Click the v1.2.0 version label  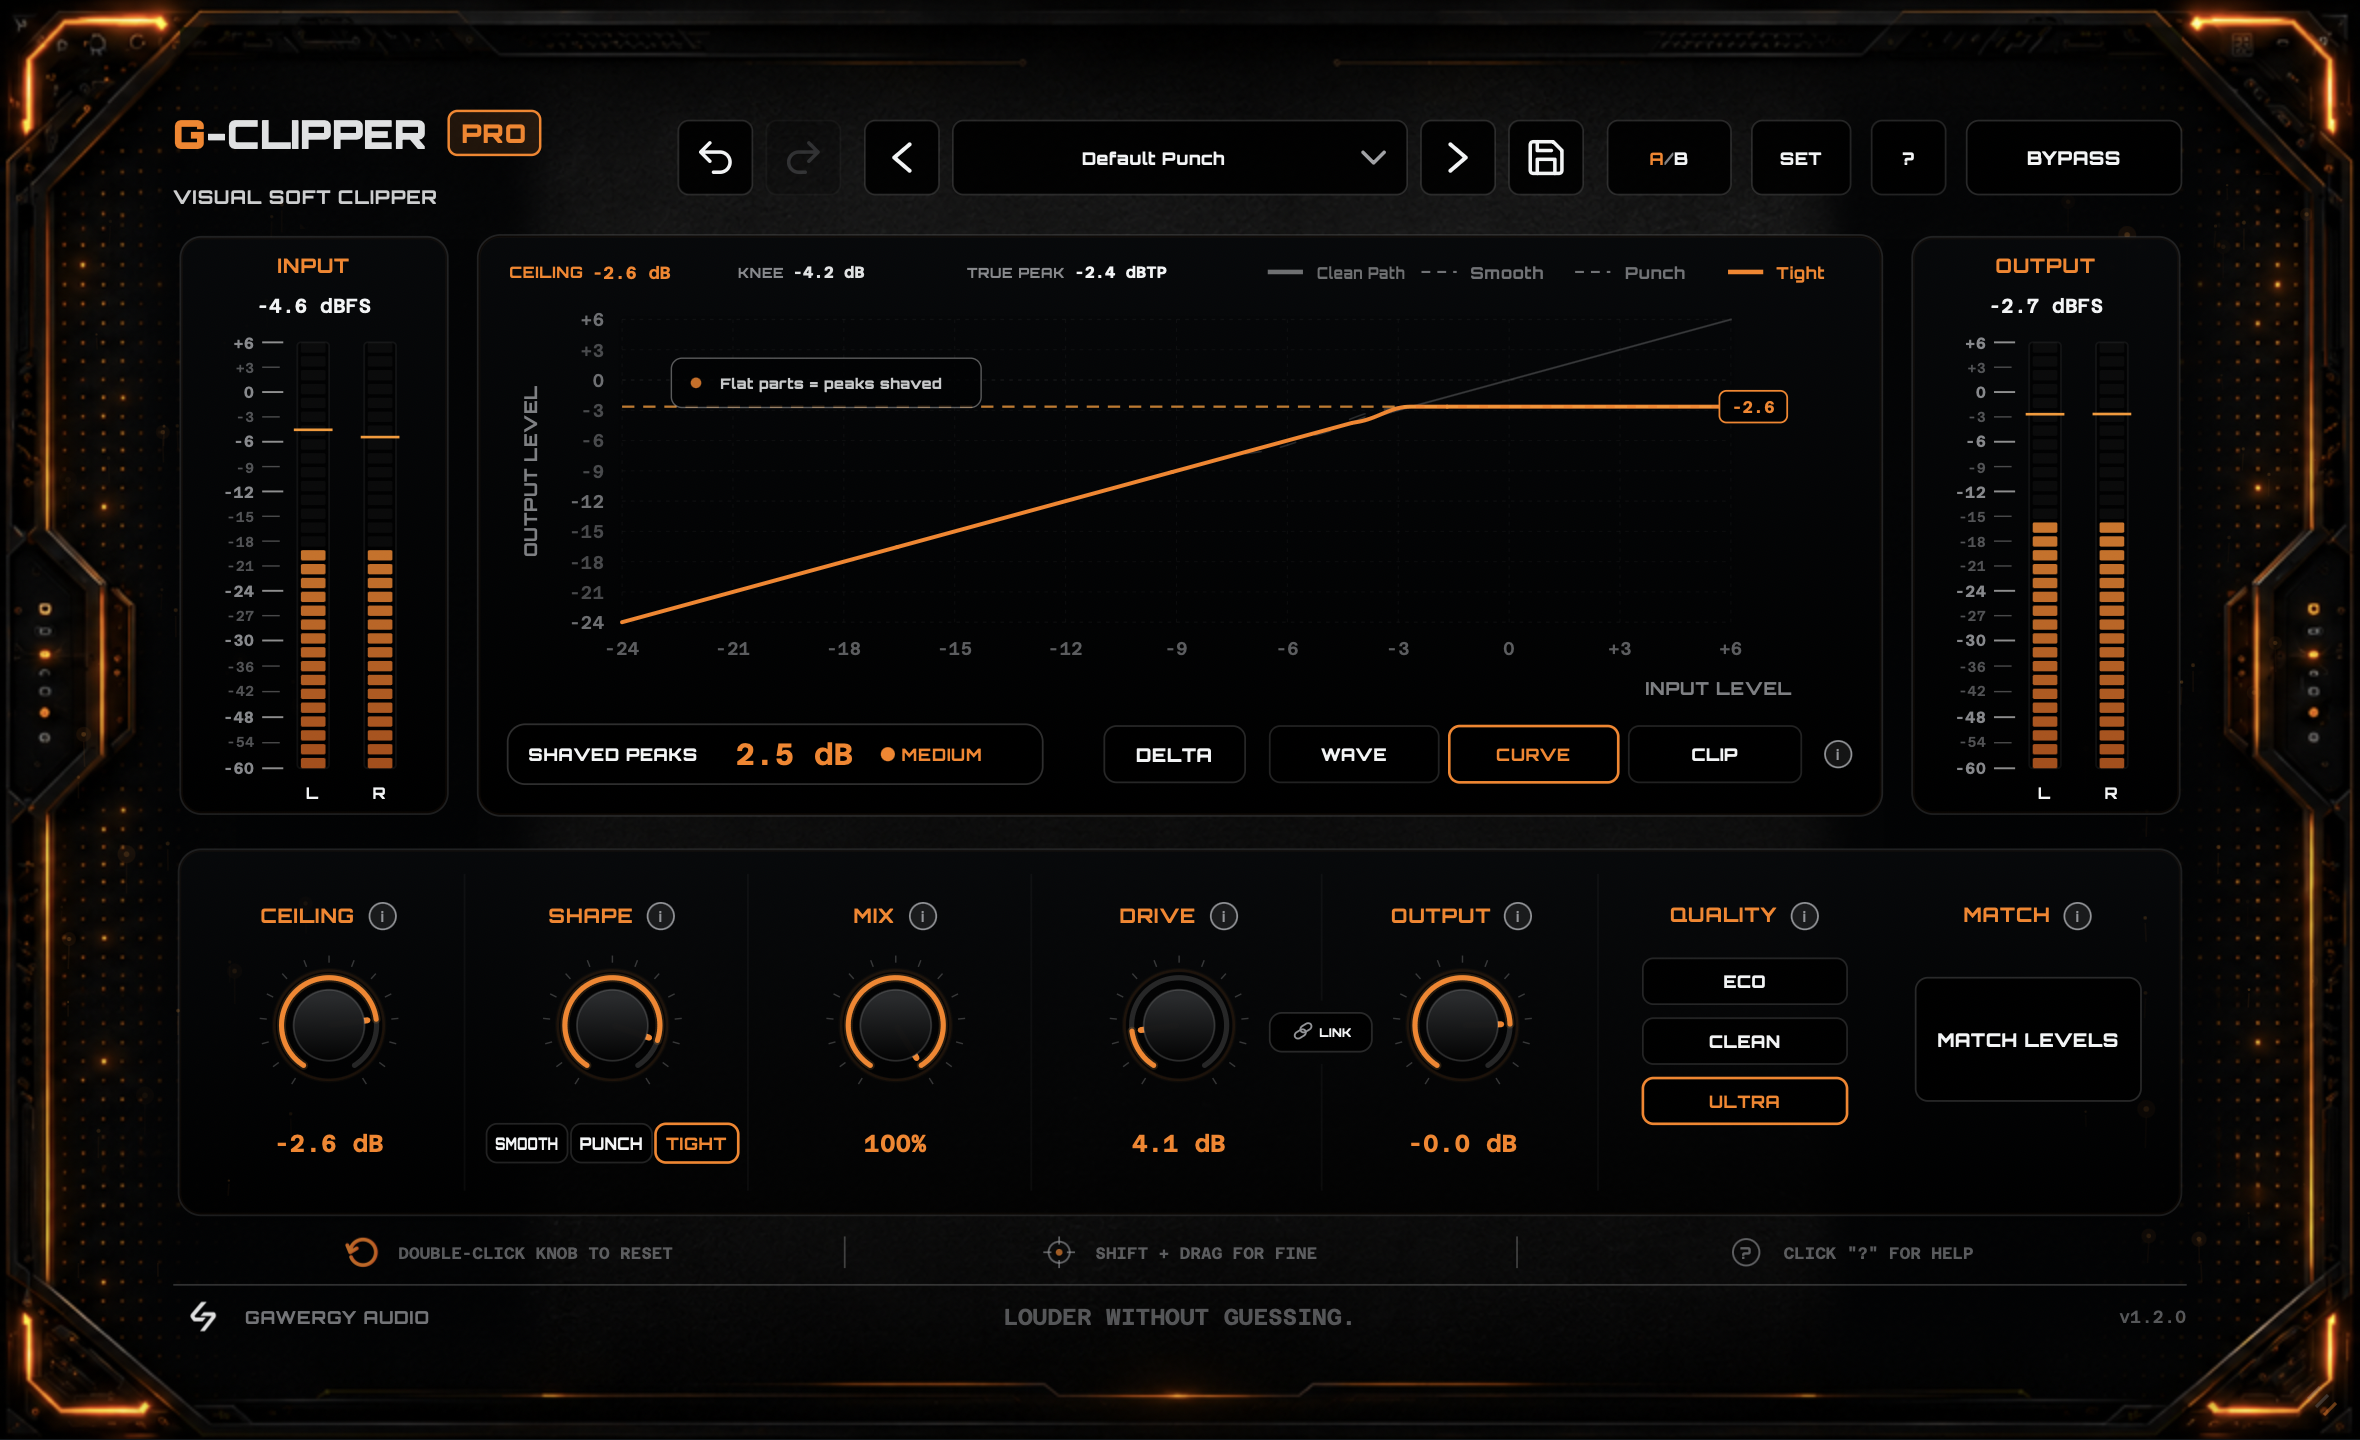pyautogui.click(x=2152, y=1317)
